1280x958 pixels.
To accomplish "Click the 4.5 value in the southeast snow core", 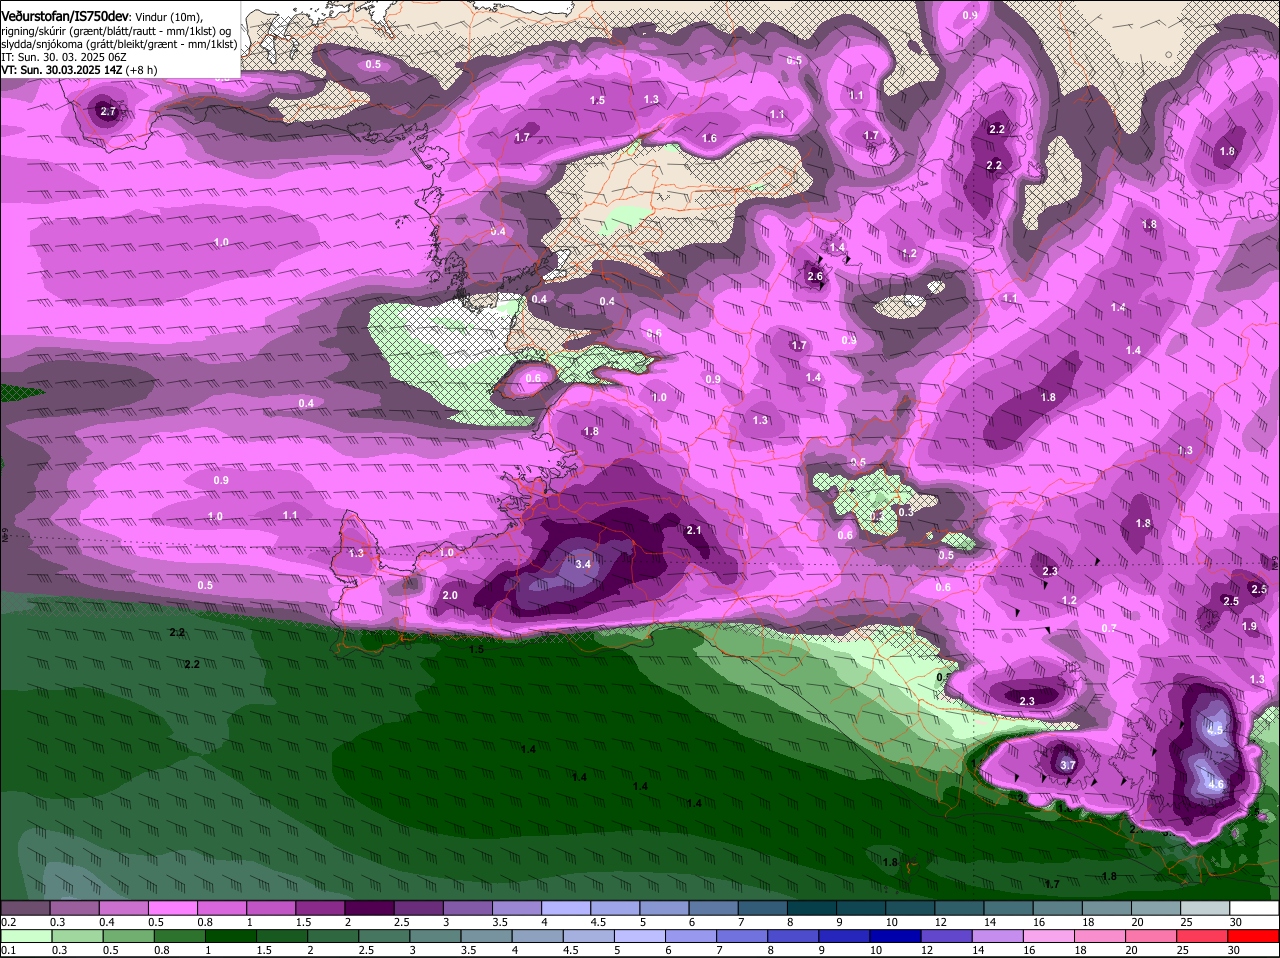I will pos(1215,730).
